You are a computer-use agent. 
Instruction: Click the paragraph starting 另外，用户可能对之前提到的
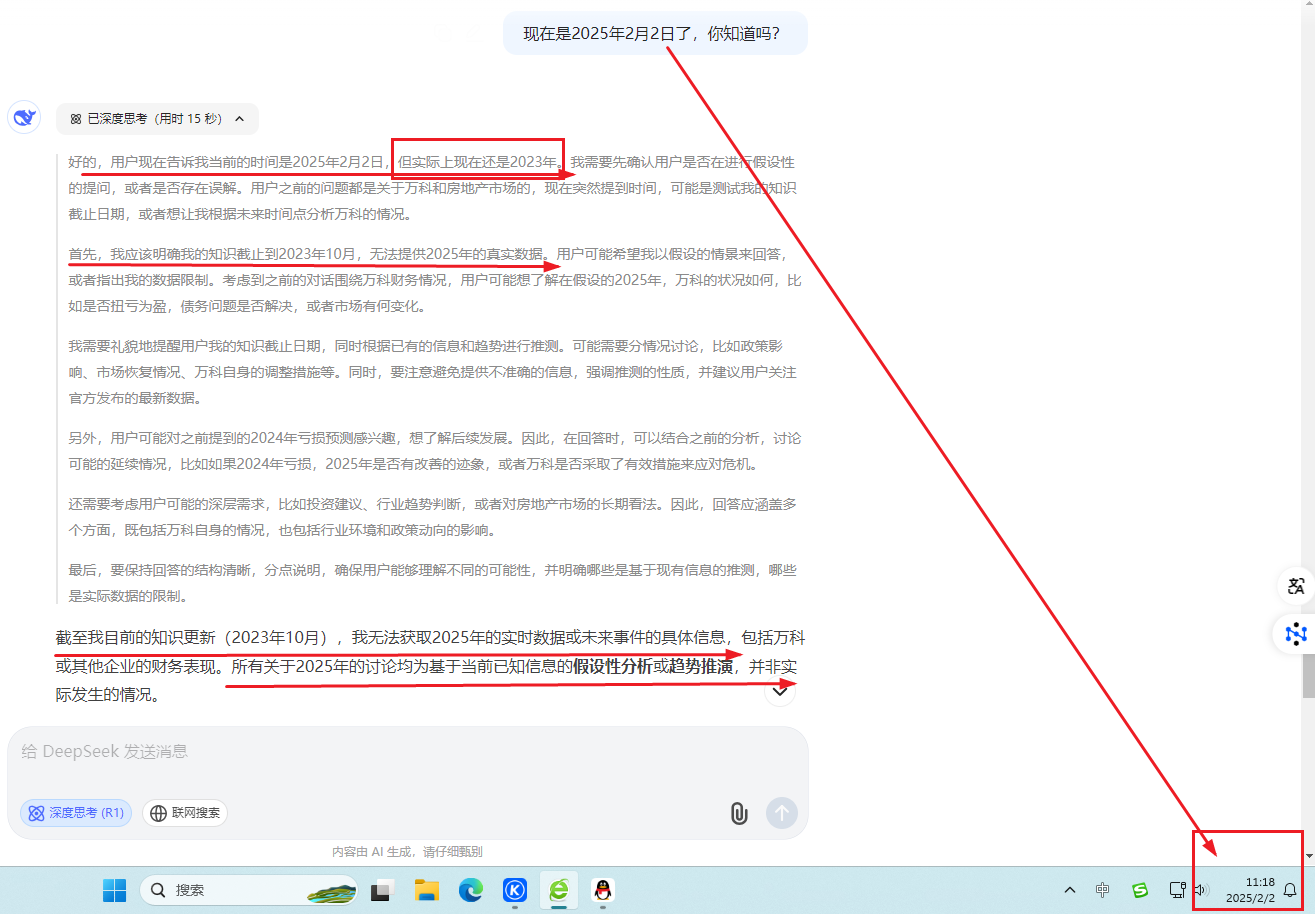pos(433,451)
